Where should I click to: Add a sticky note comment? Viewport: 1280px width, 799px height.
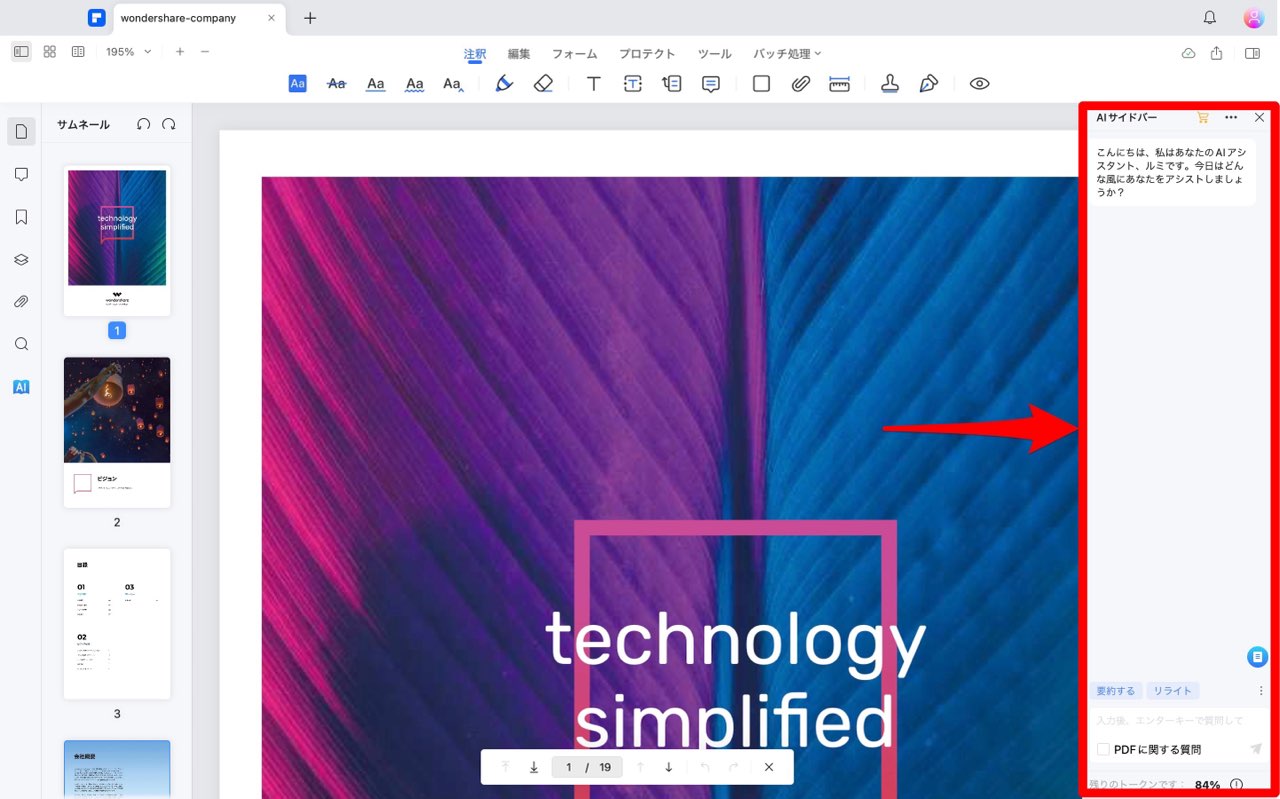711,84
